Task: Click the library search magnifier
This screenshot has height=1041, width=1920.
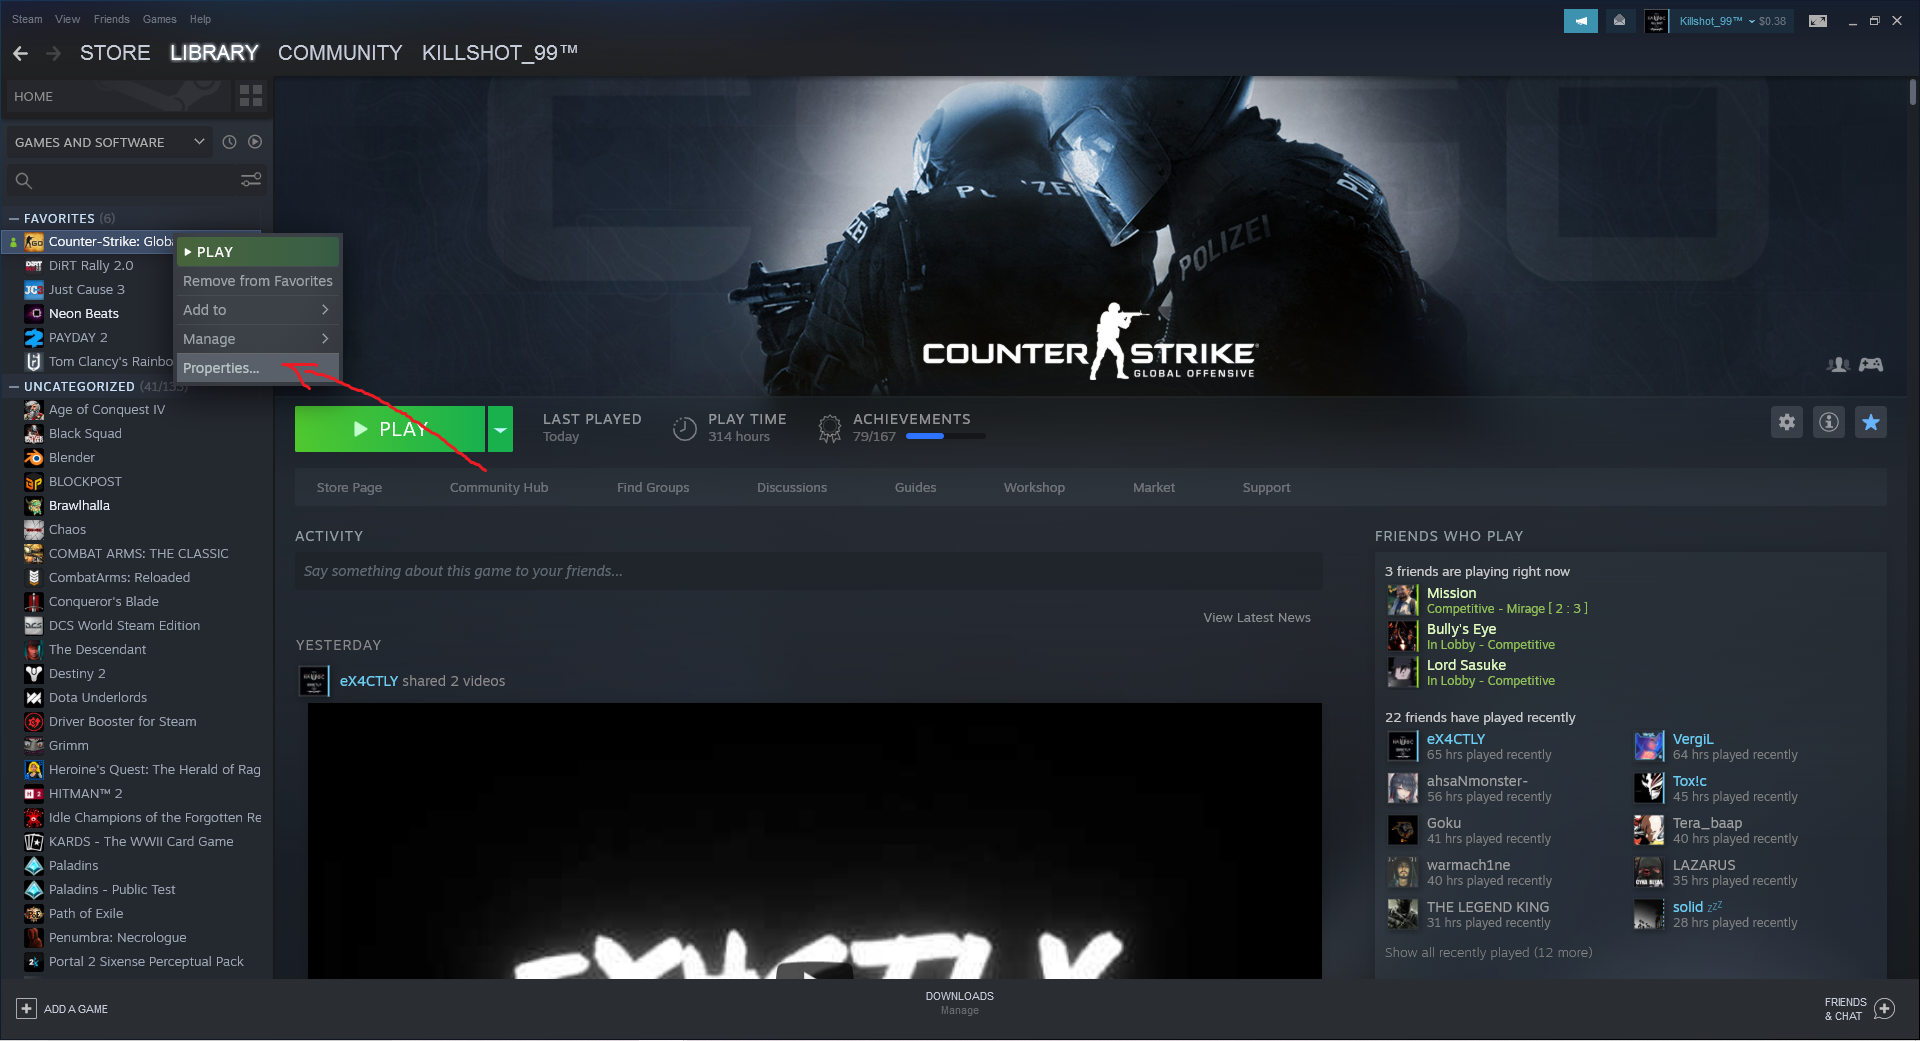Action: tap(24, 180)
